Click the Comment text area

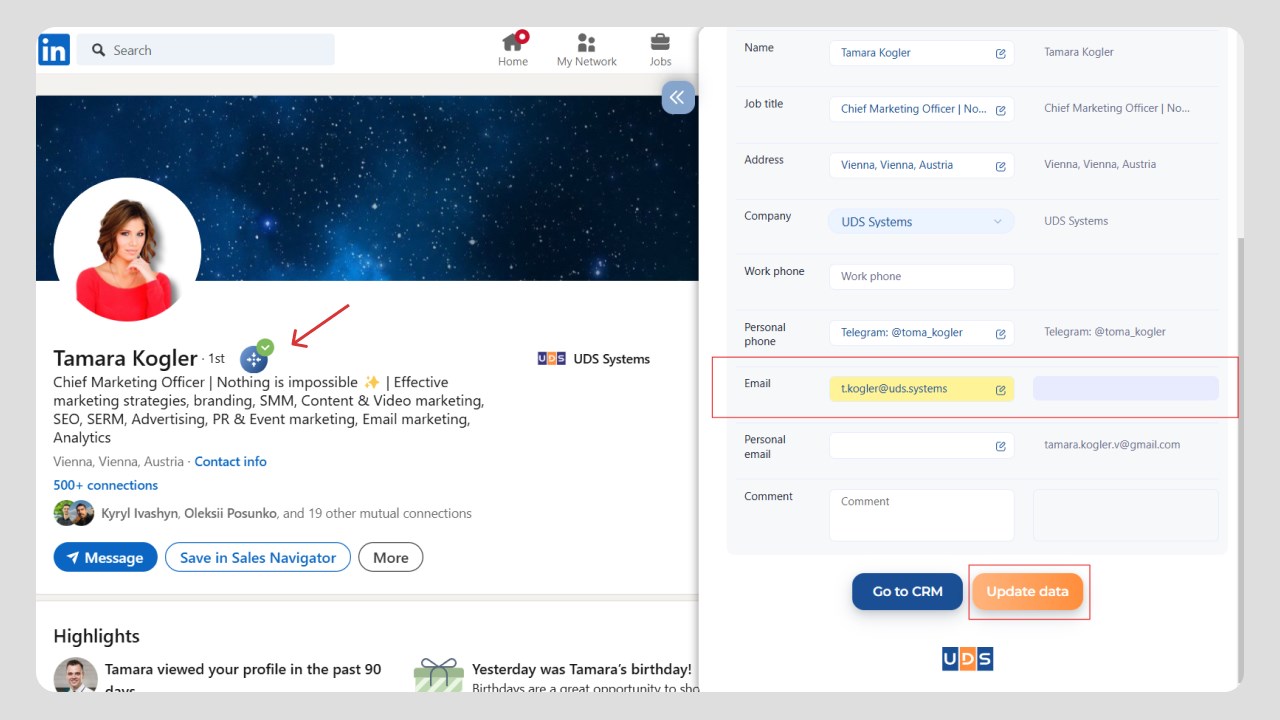point(921,515)
